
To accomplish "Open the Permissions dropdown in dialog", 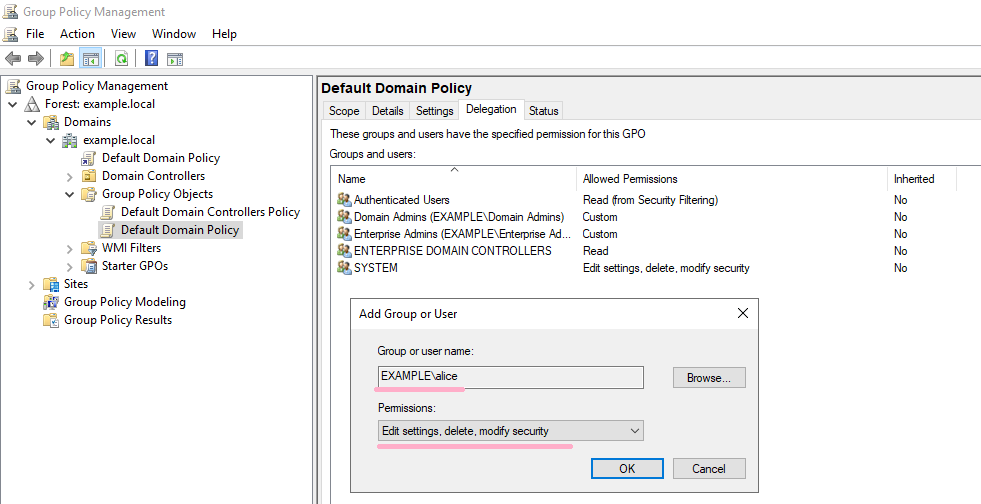I will 511,431.
